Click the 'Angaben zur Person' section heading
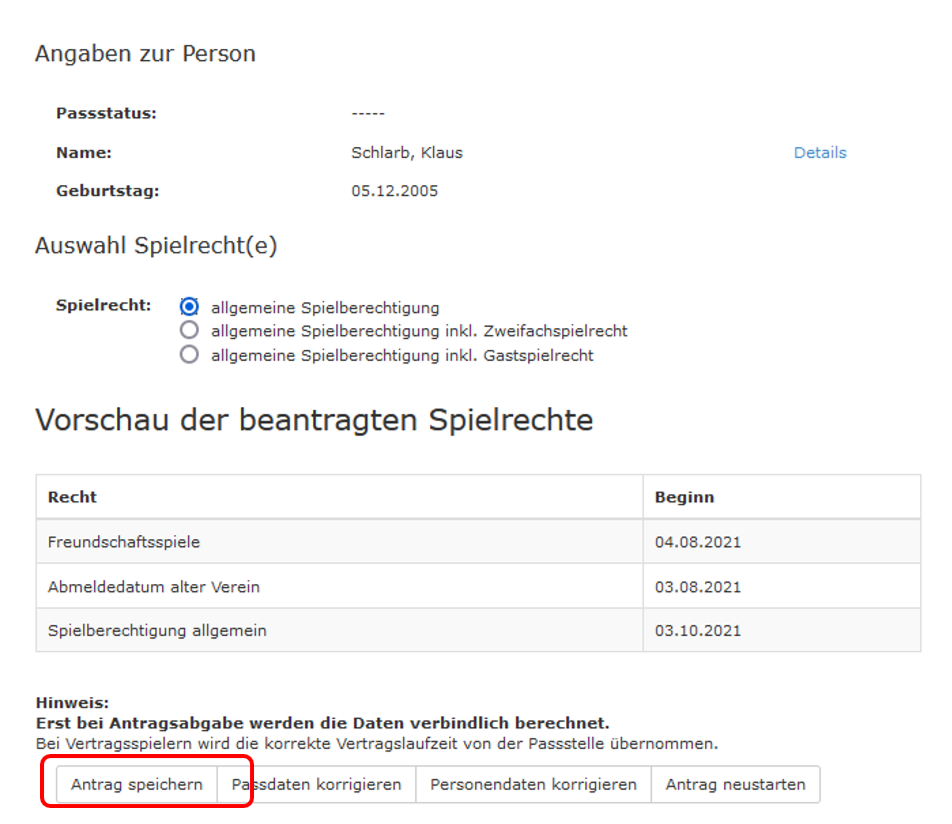Screen dimensions: 952x824 145,54
